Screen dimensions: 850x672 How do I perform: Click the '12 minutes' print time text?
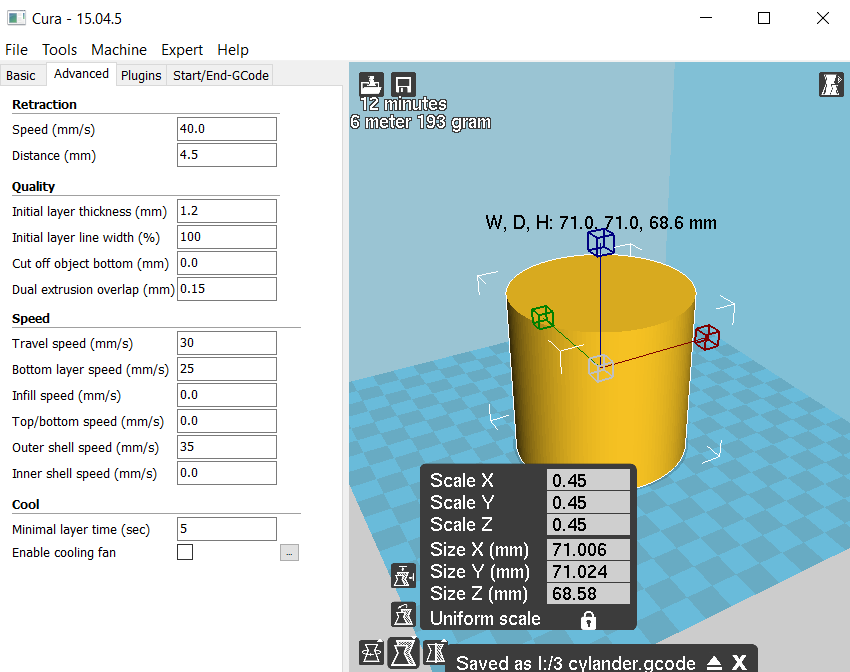click(x=404, y=104)
